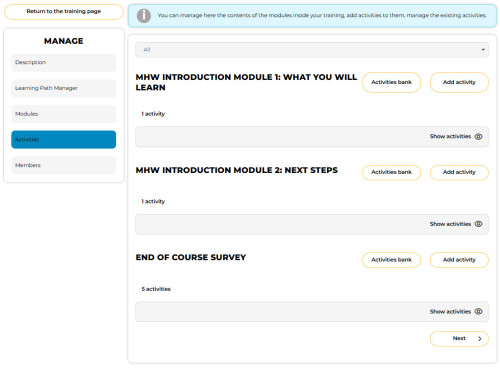The width and height of the screenshot is (500, 369).
Task: Click '1 activity' under Module 2 Next Steps
Action: click(x=153, y=201)
